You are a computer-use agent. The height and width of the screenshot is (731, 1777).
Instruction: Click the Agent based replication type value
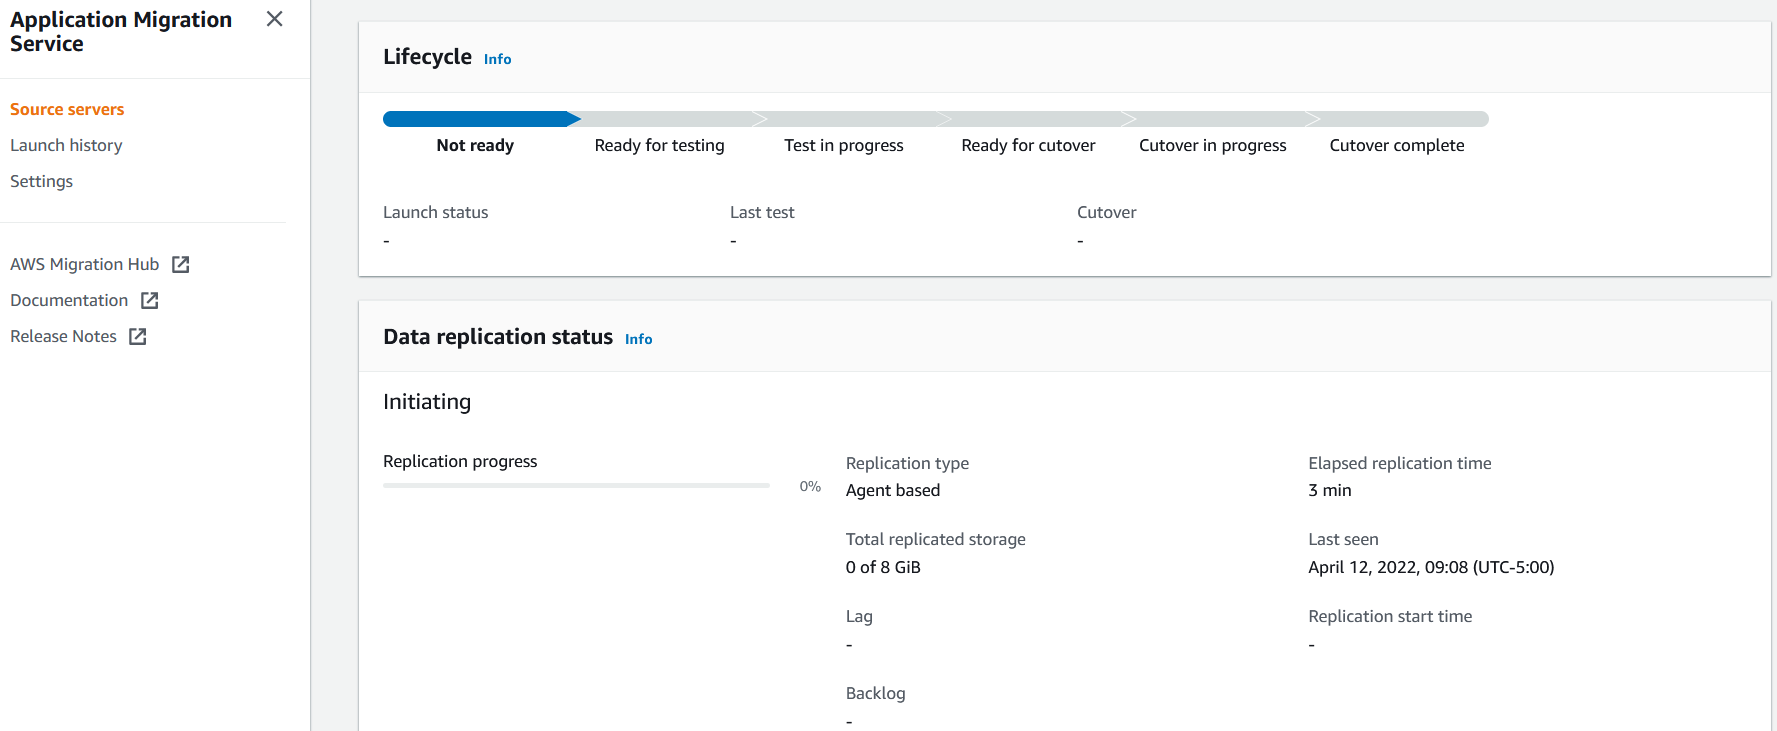click(x=893, y=490)
